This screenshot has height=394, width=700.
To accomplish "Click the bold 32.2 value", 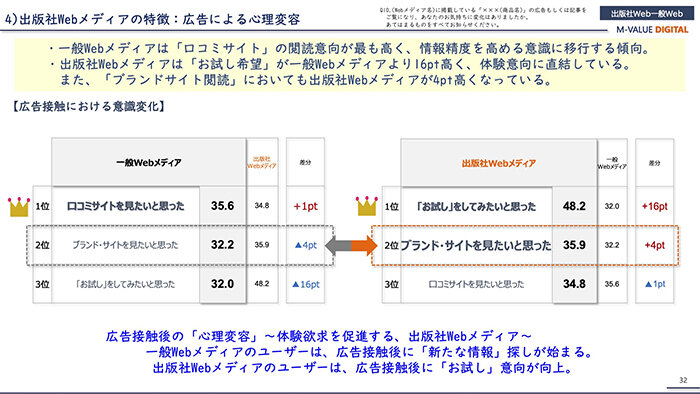I will tap(222, 245).
